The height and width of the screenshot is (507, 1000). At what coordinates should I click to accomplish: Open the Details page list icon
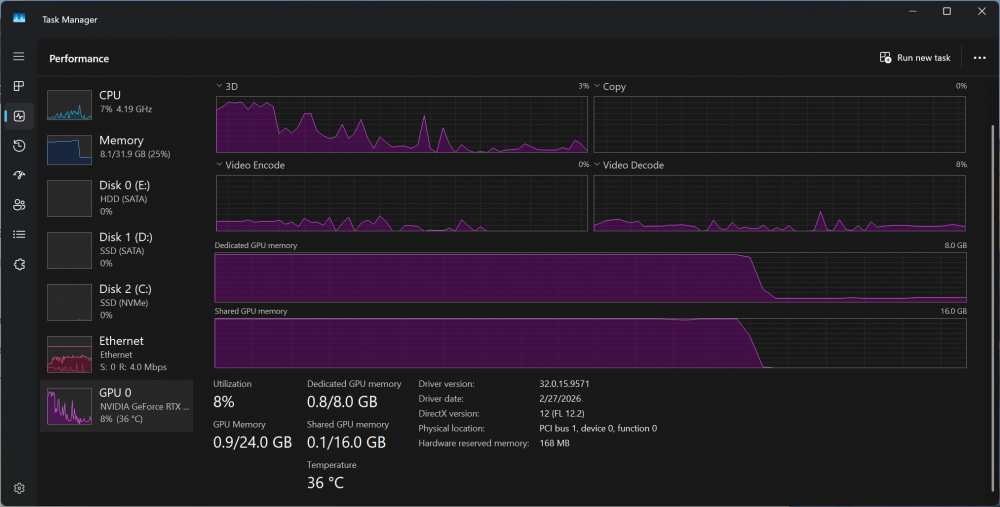click(18, 234)
